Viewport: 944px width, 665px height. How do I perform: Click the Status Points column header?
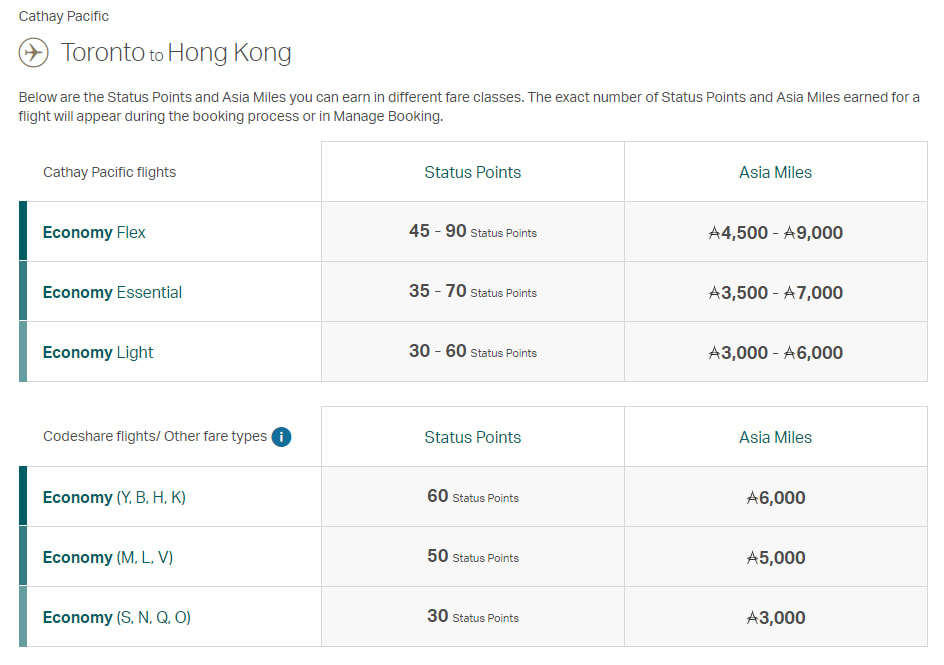[472, 171]
